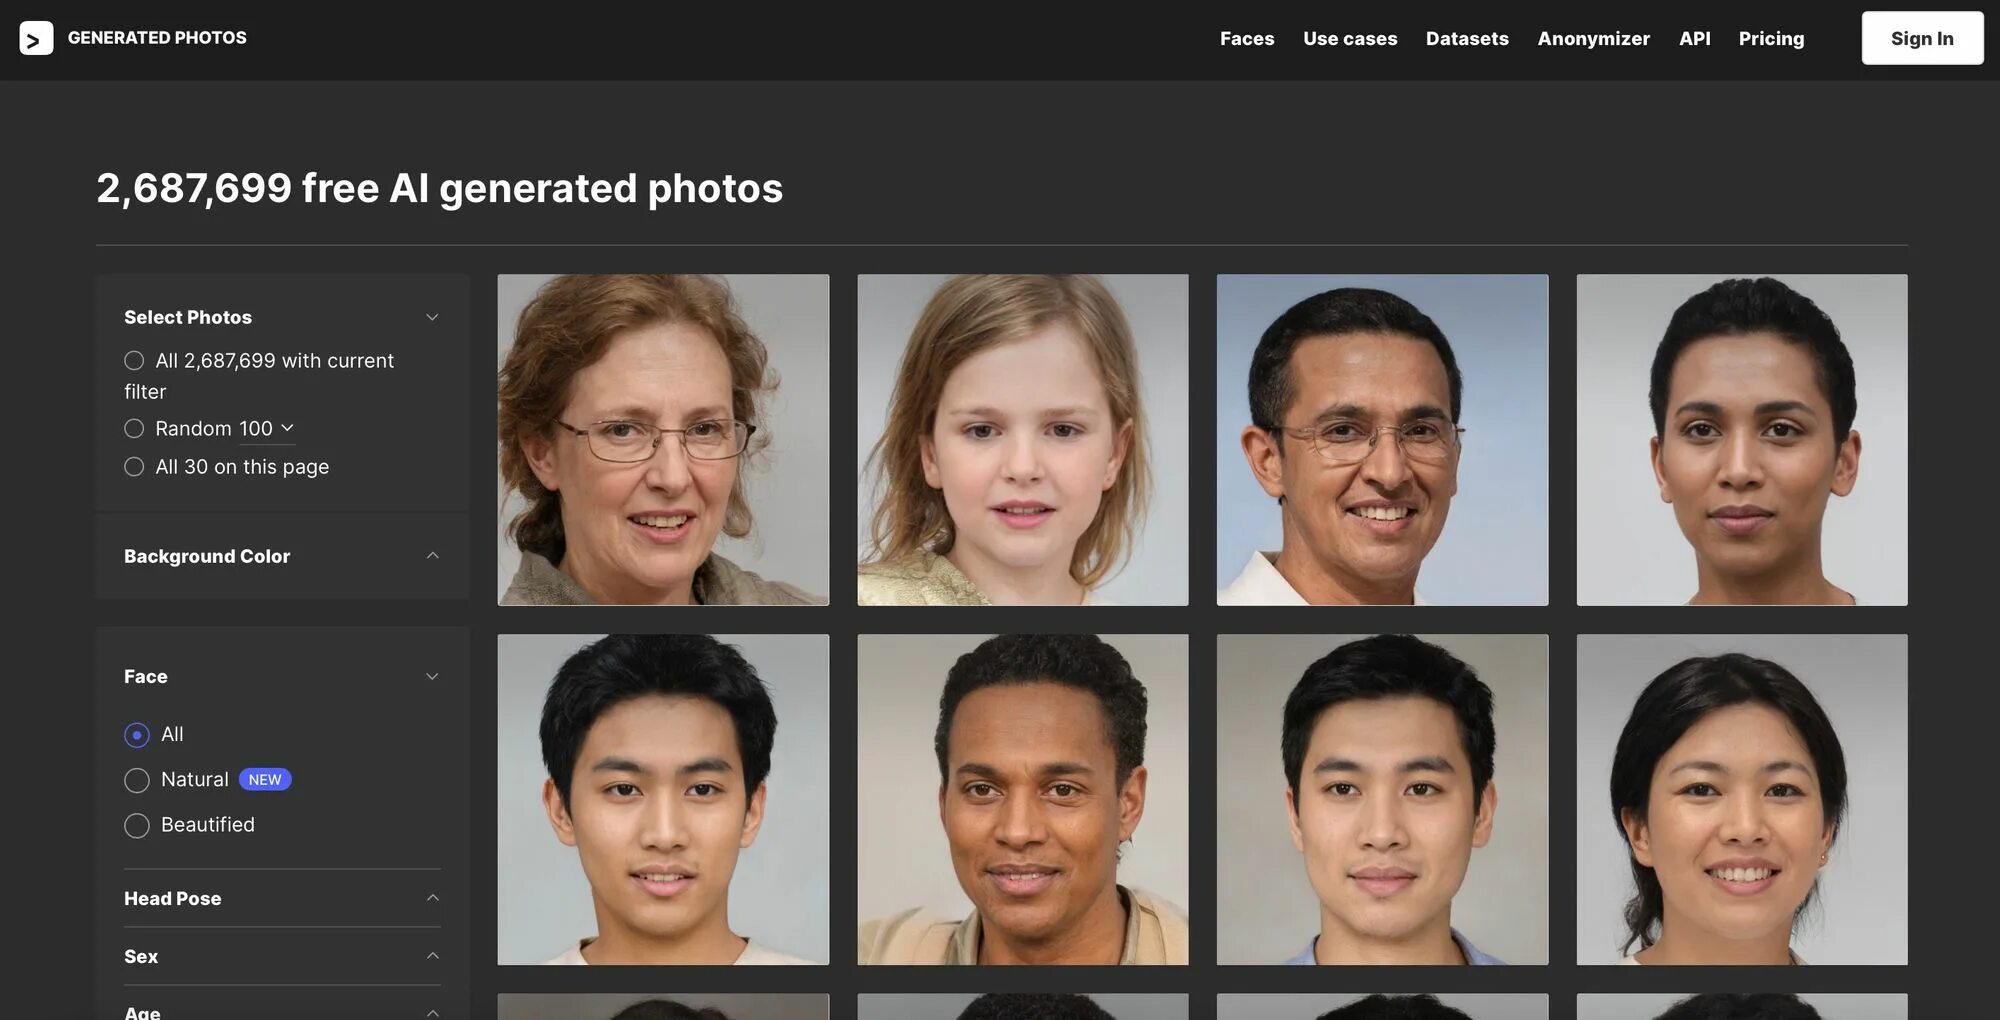Viewport: 2000px width, 1020px height.
Task: Select All 2,687,699 with current filter
Action: tap(134, 360)
